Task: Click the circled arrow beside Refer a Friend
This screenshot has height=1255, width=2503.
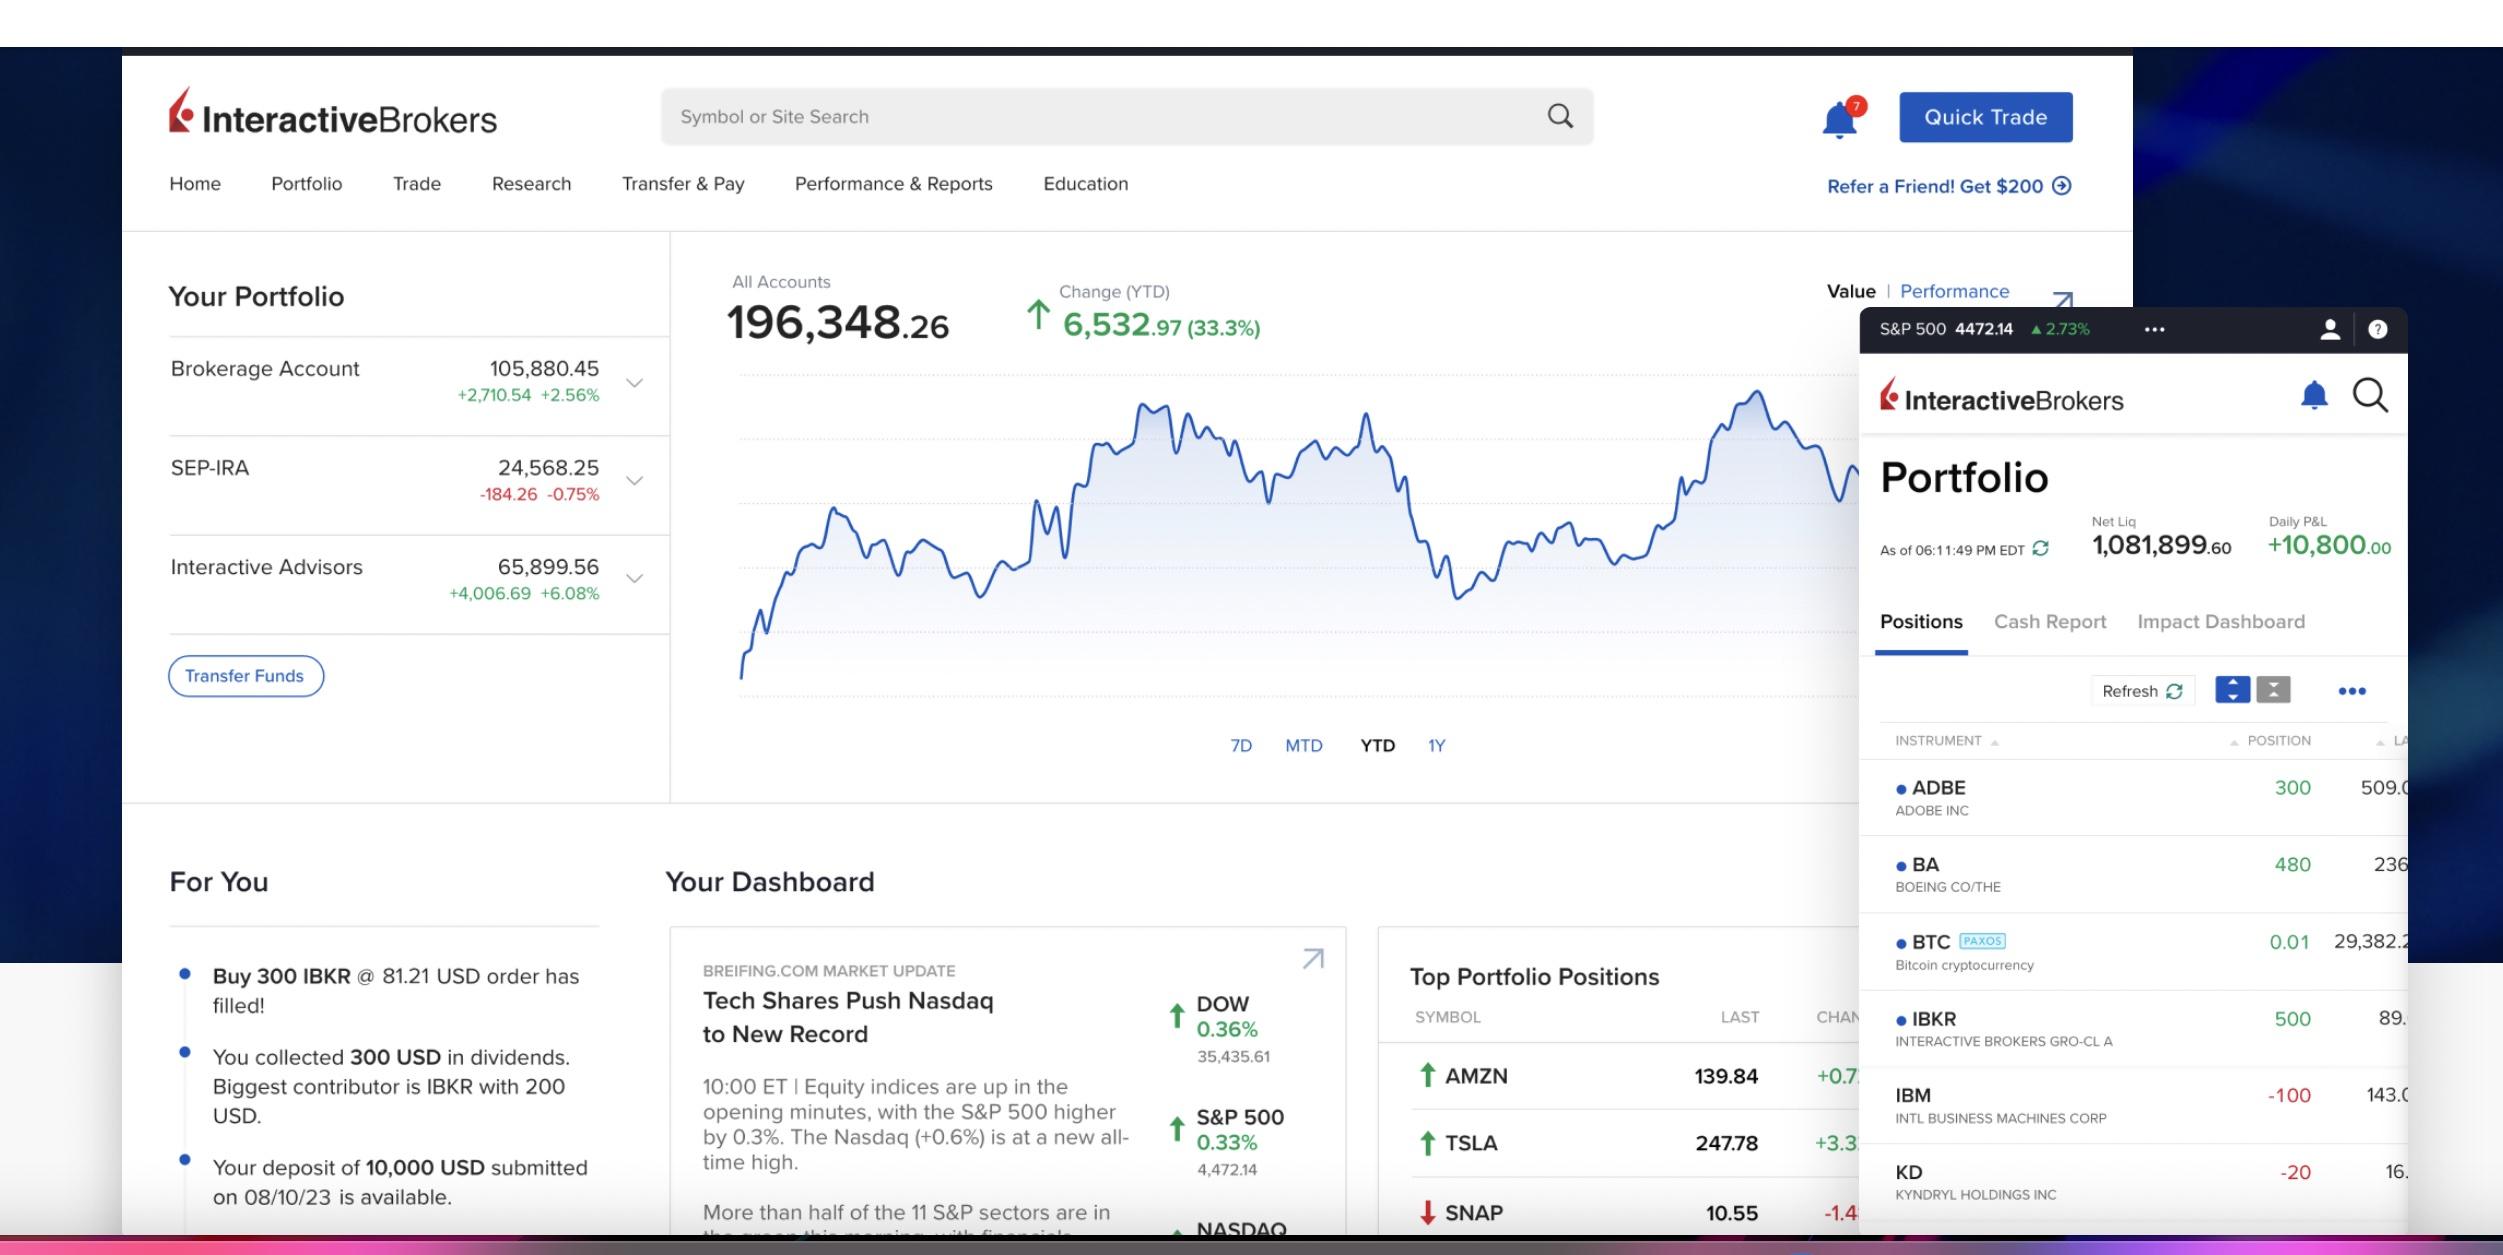Action: [x=2061, y=185]
